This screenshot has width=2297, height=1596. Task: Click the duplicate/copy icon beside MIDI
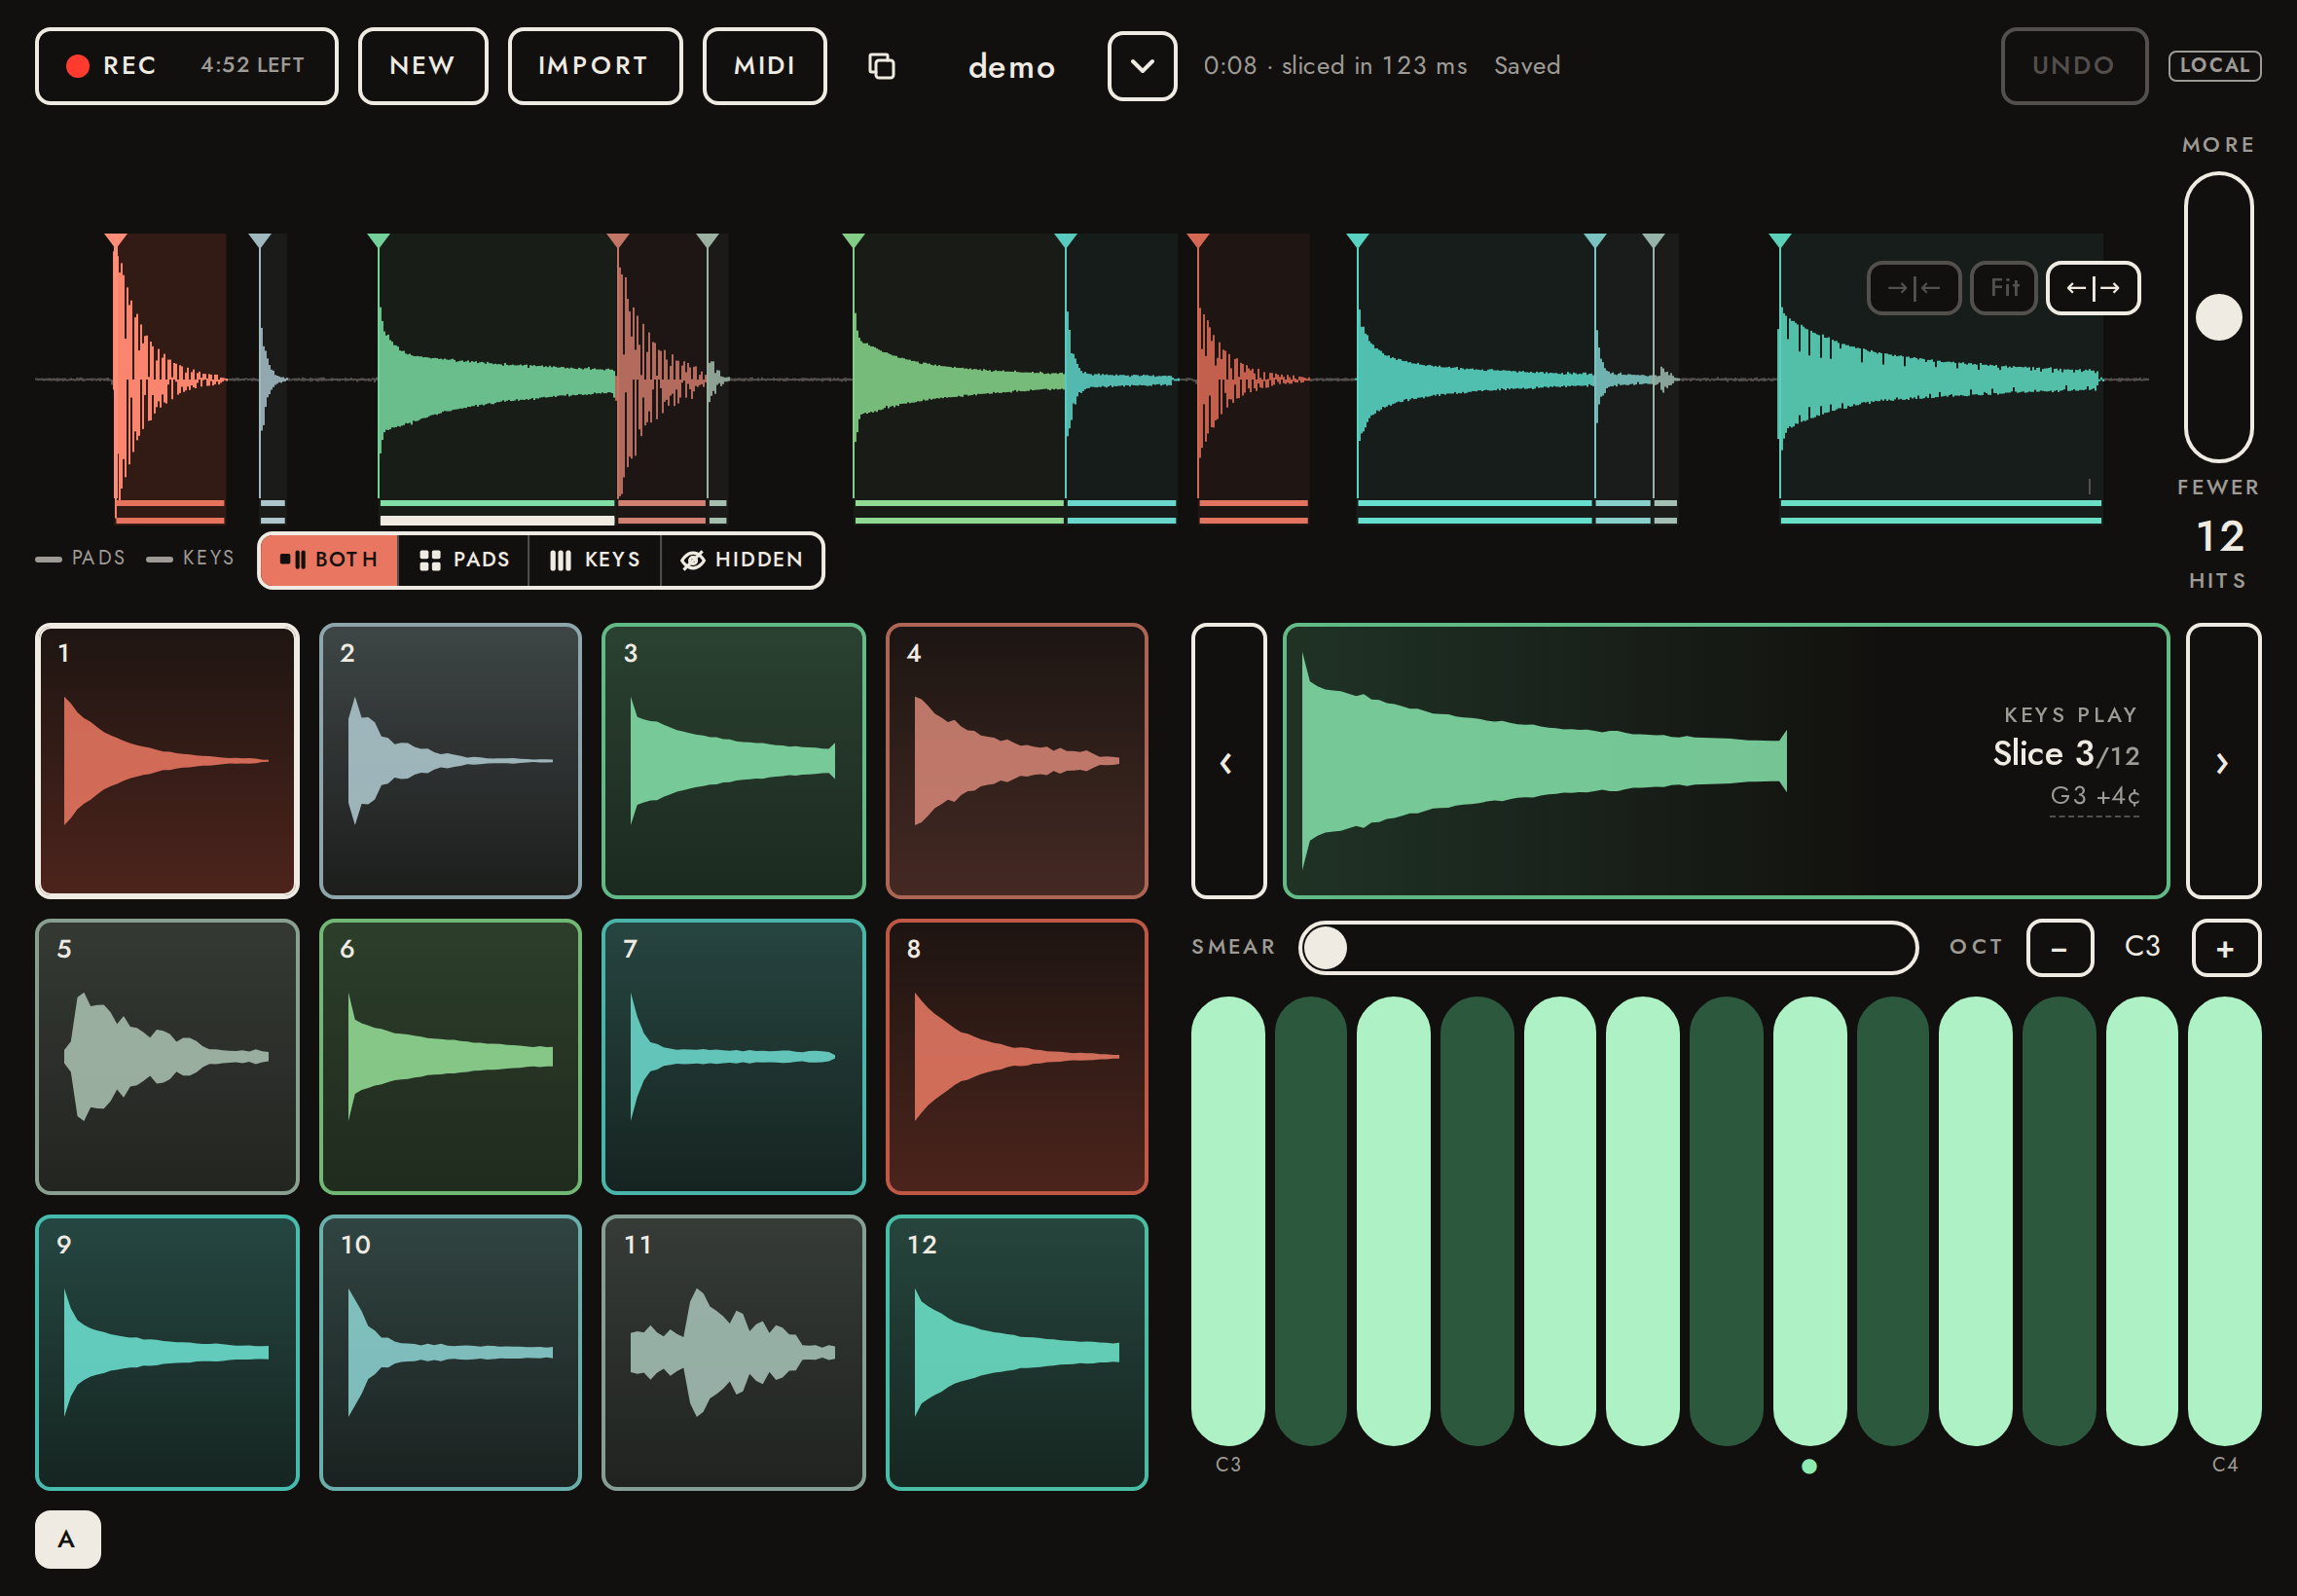click(881, 66)
